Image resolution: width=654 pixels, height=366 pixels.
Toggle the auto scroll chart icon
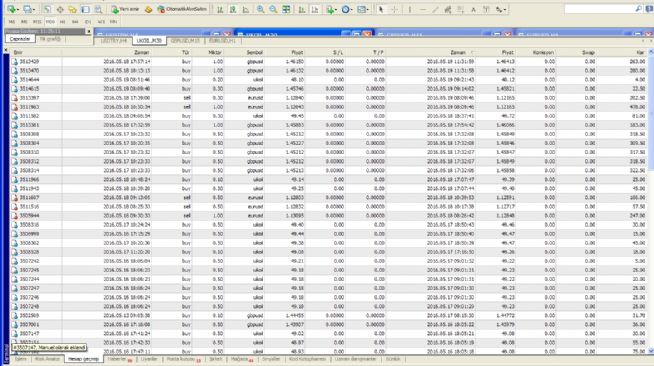(302, 9)
